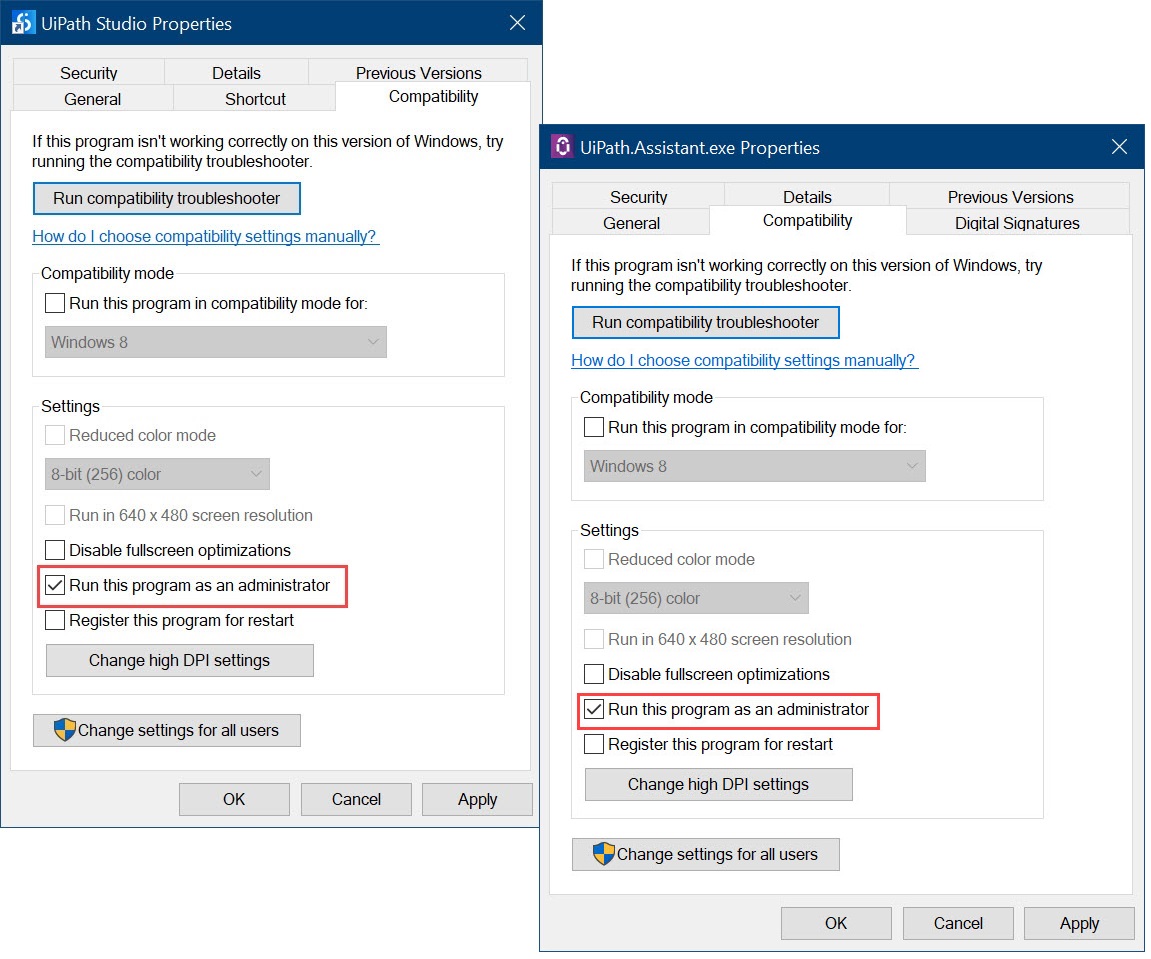This screenshot has height=959, width=1151.
Task: Open Windows 8 dropdown in Assistant Properties
Action: (755, 466)
